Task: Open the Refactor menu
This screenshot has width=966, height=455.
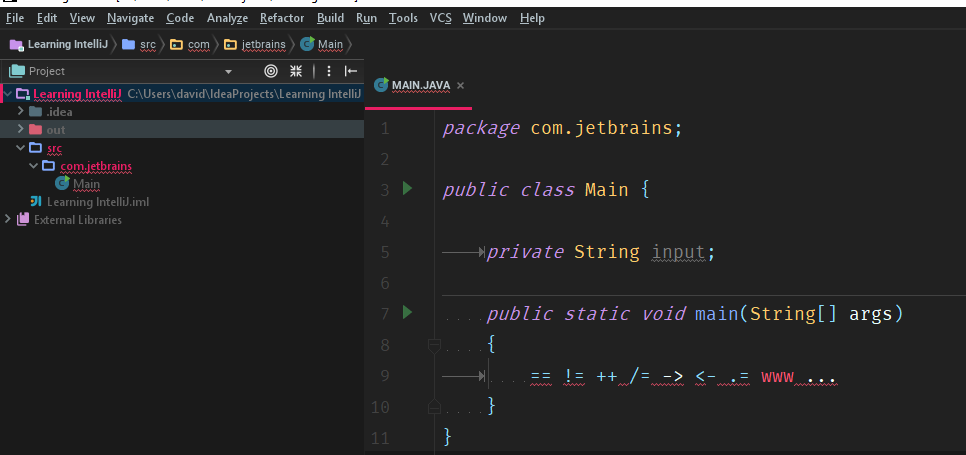Action: tap(282, 18)
